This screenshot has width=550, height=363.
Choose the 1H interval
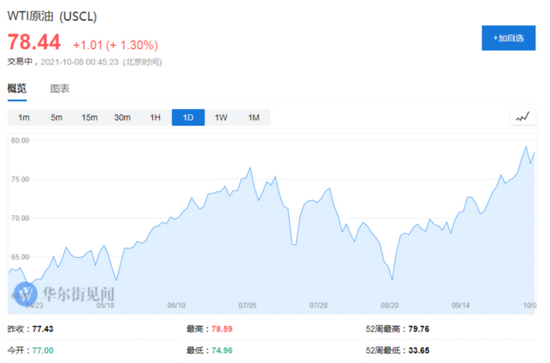155,117
